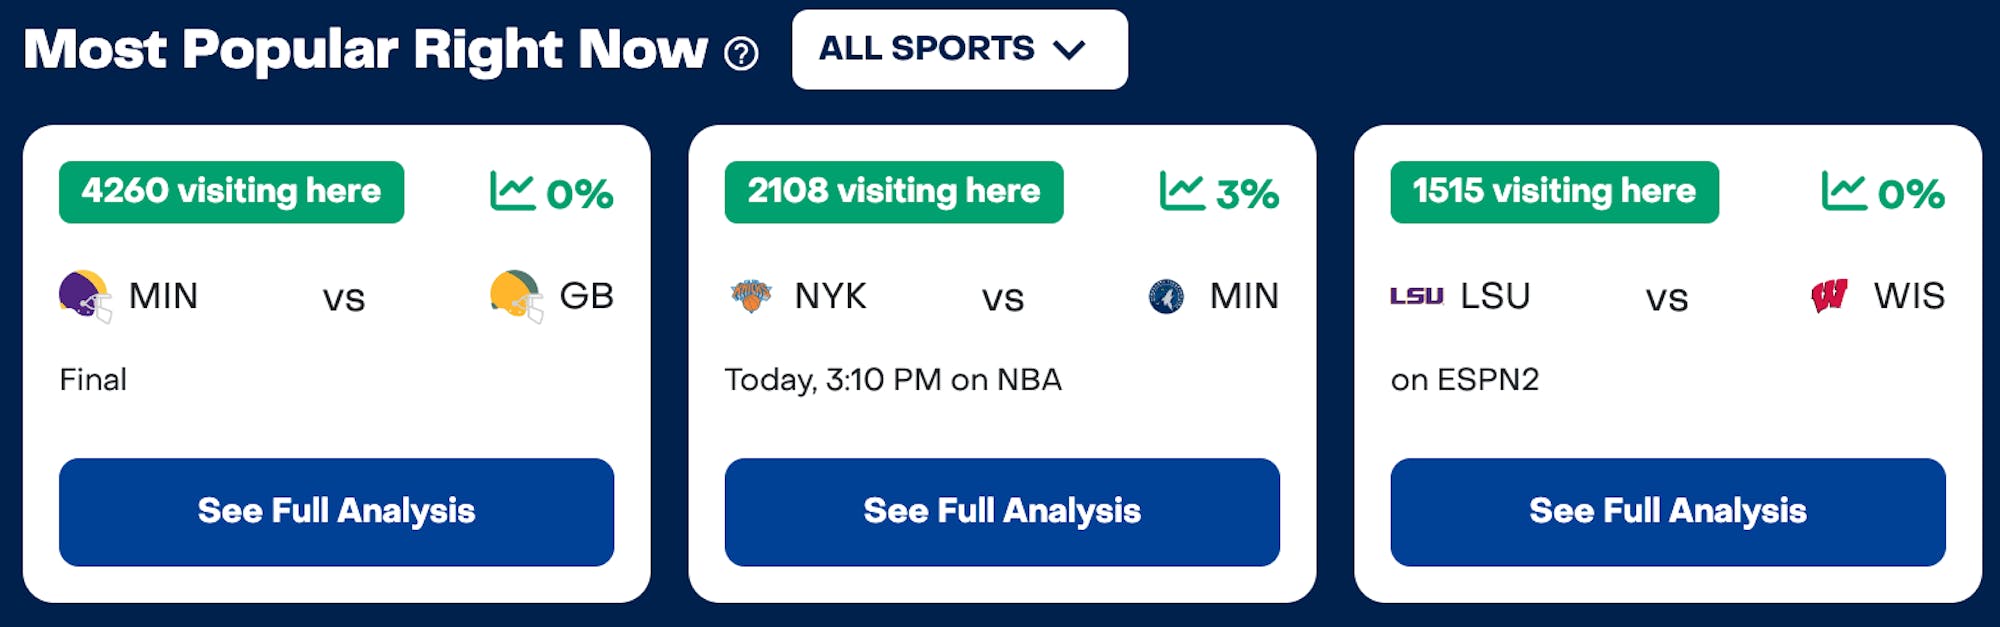See Full Analysis for NYK vs MIN
This screenshot has height=627, width=2000.
pos(1002,512)
